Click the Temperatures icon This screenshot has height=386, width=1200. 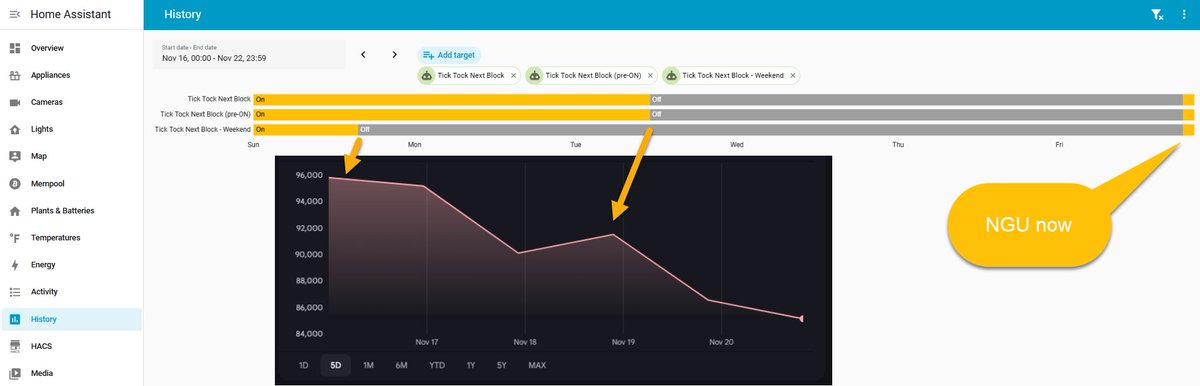pos(15,238)
